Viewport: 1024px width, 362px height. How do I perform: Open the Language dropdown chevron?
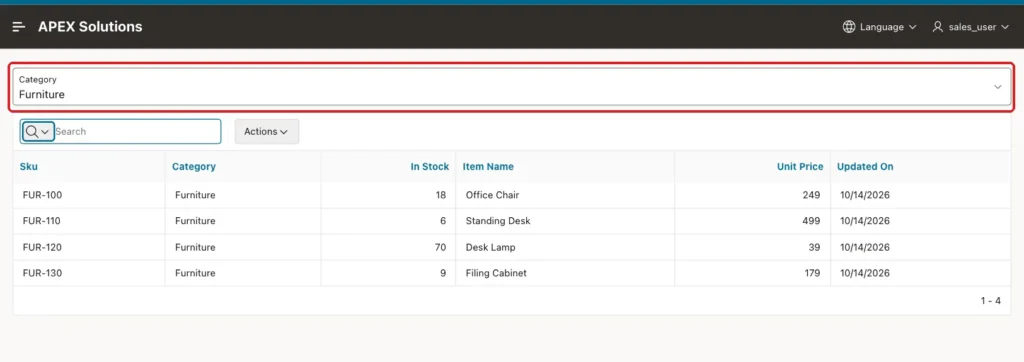tap(912, 27)
